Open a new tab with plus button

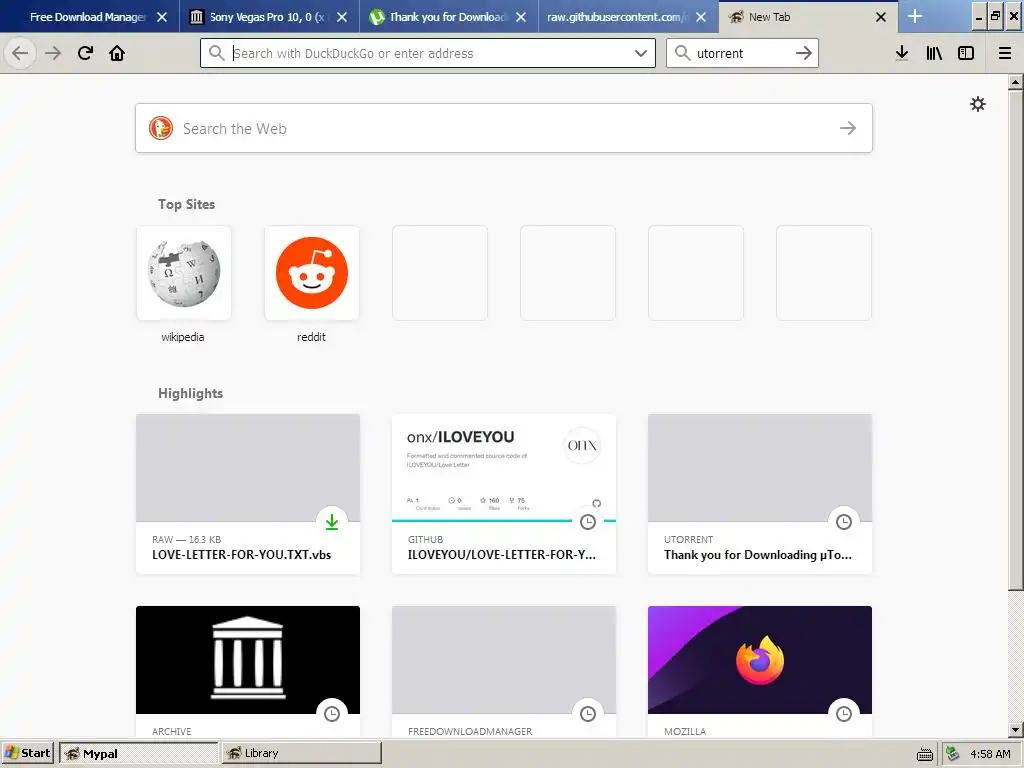pyautogui.click(x=915, y=16)
